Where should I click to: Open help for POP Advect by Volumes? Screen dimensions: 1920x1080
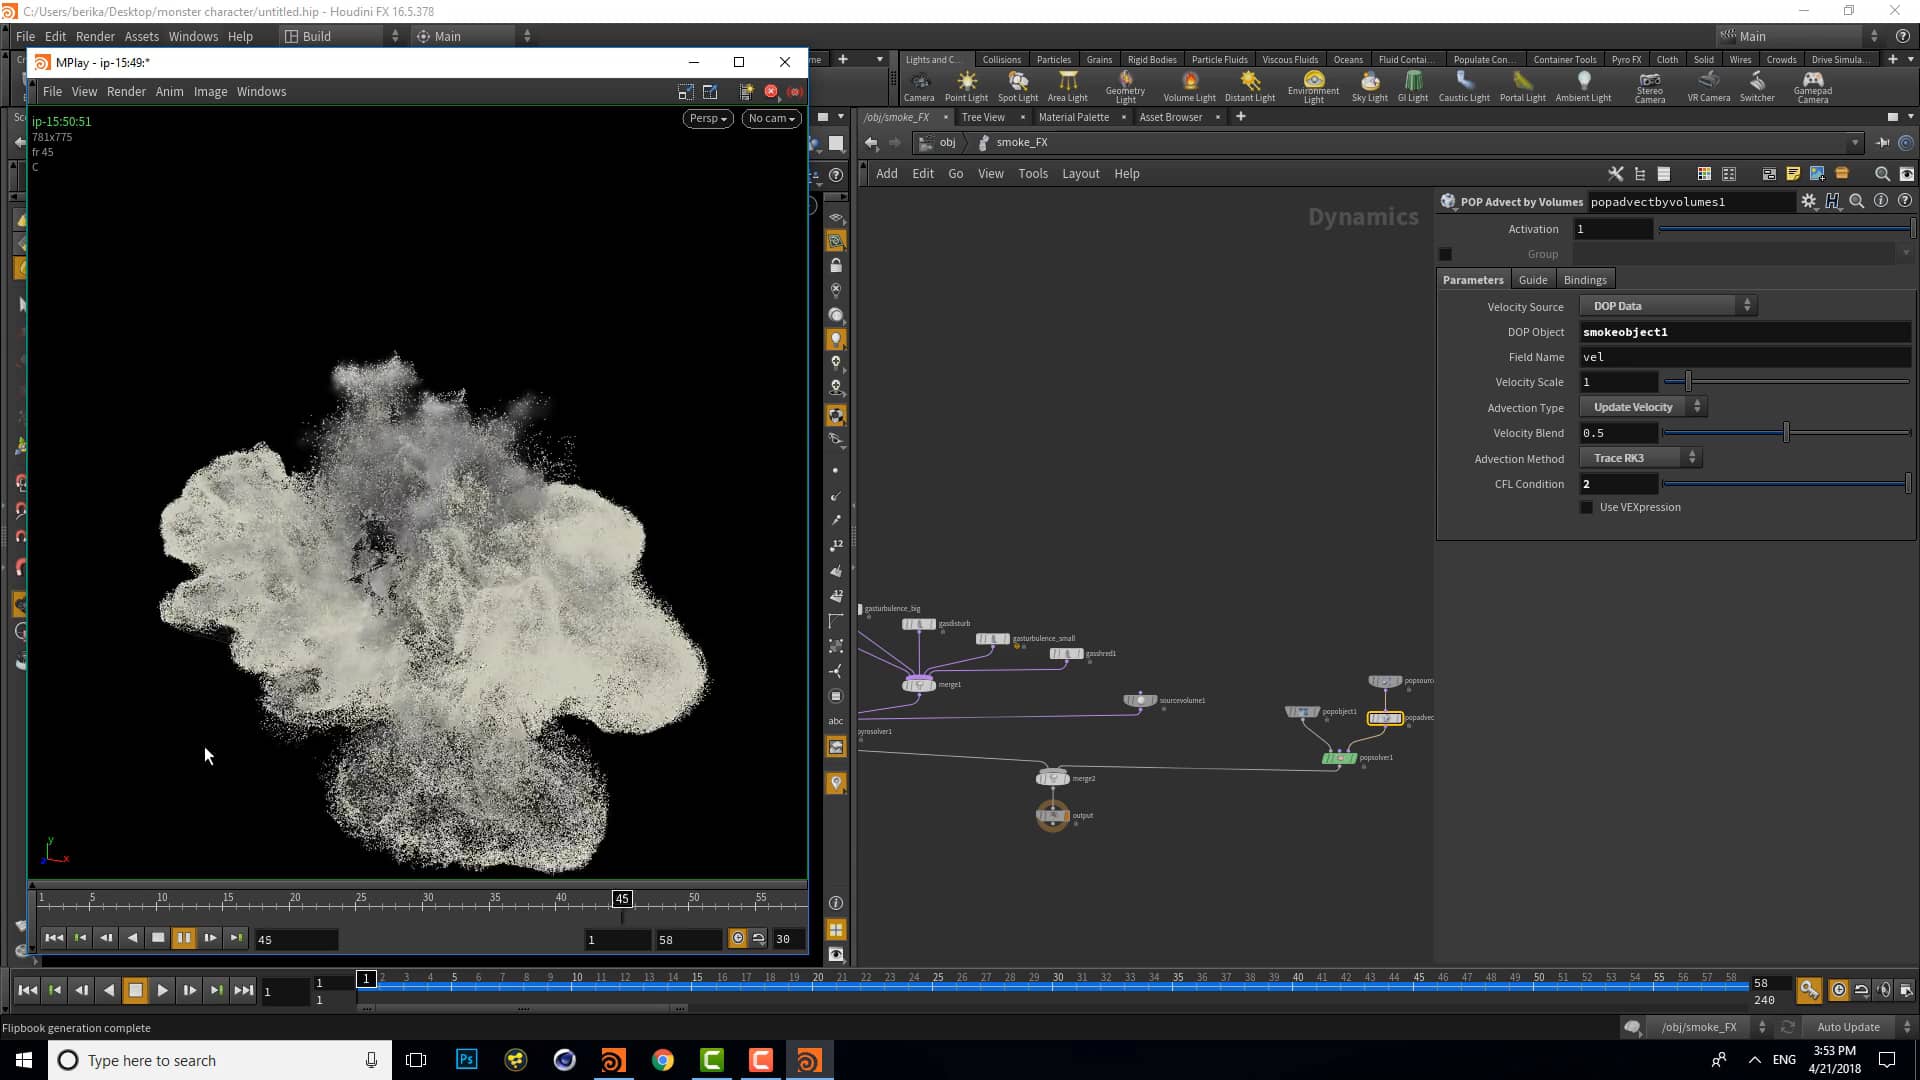(1905, 201)
